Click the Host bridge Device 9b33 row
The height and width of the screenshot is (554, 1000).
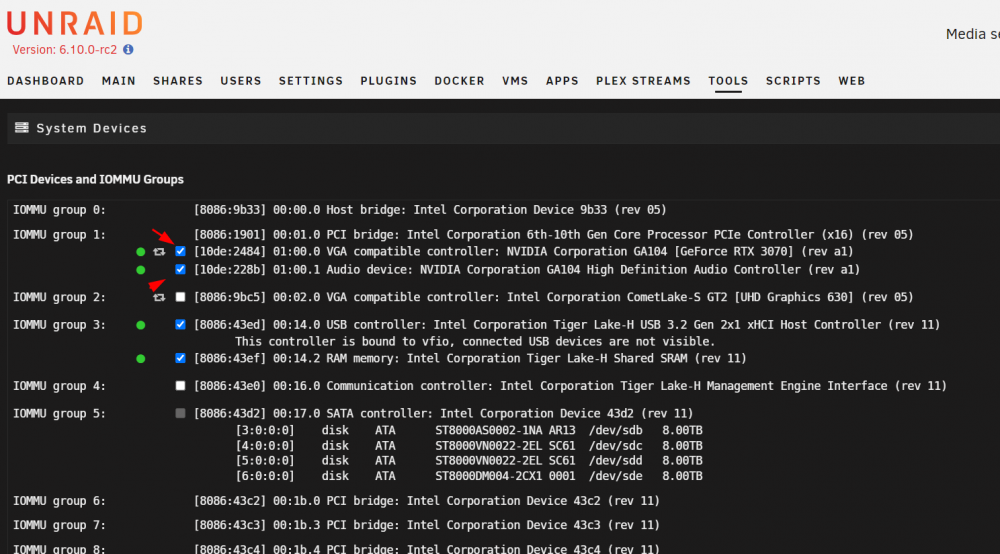pos(430,210)
